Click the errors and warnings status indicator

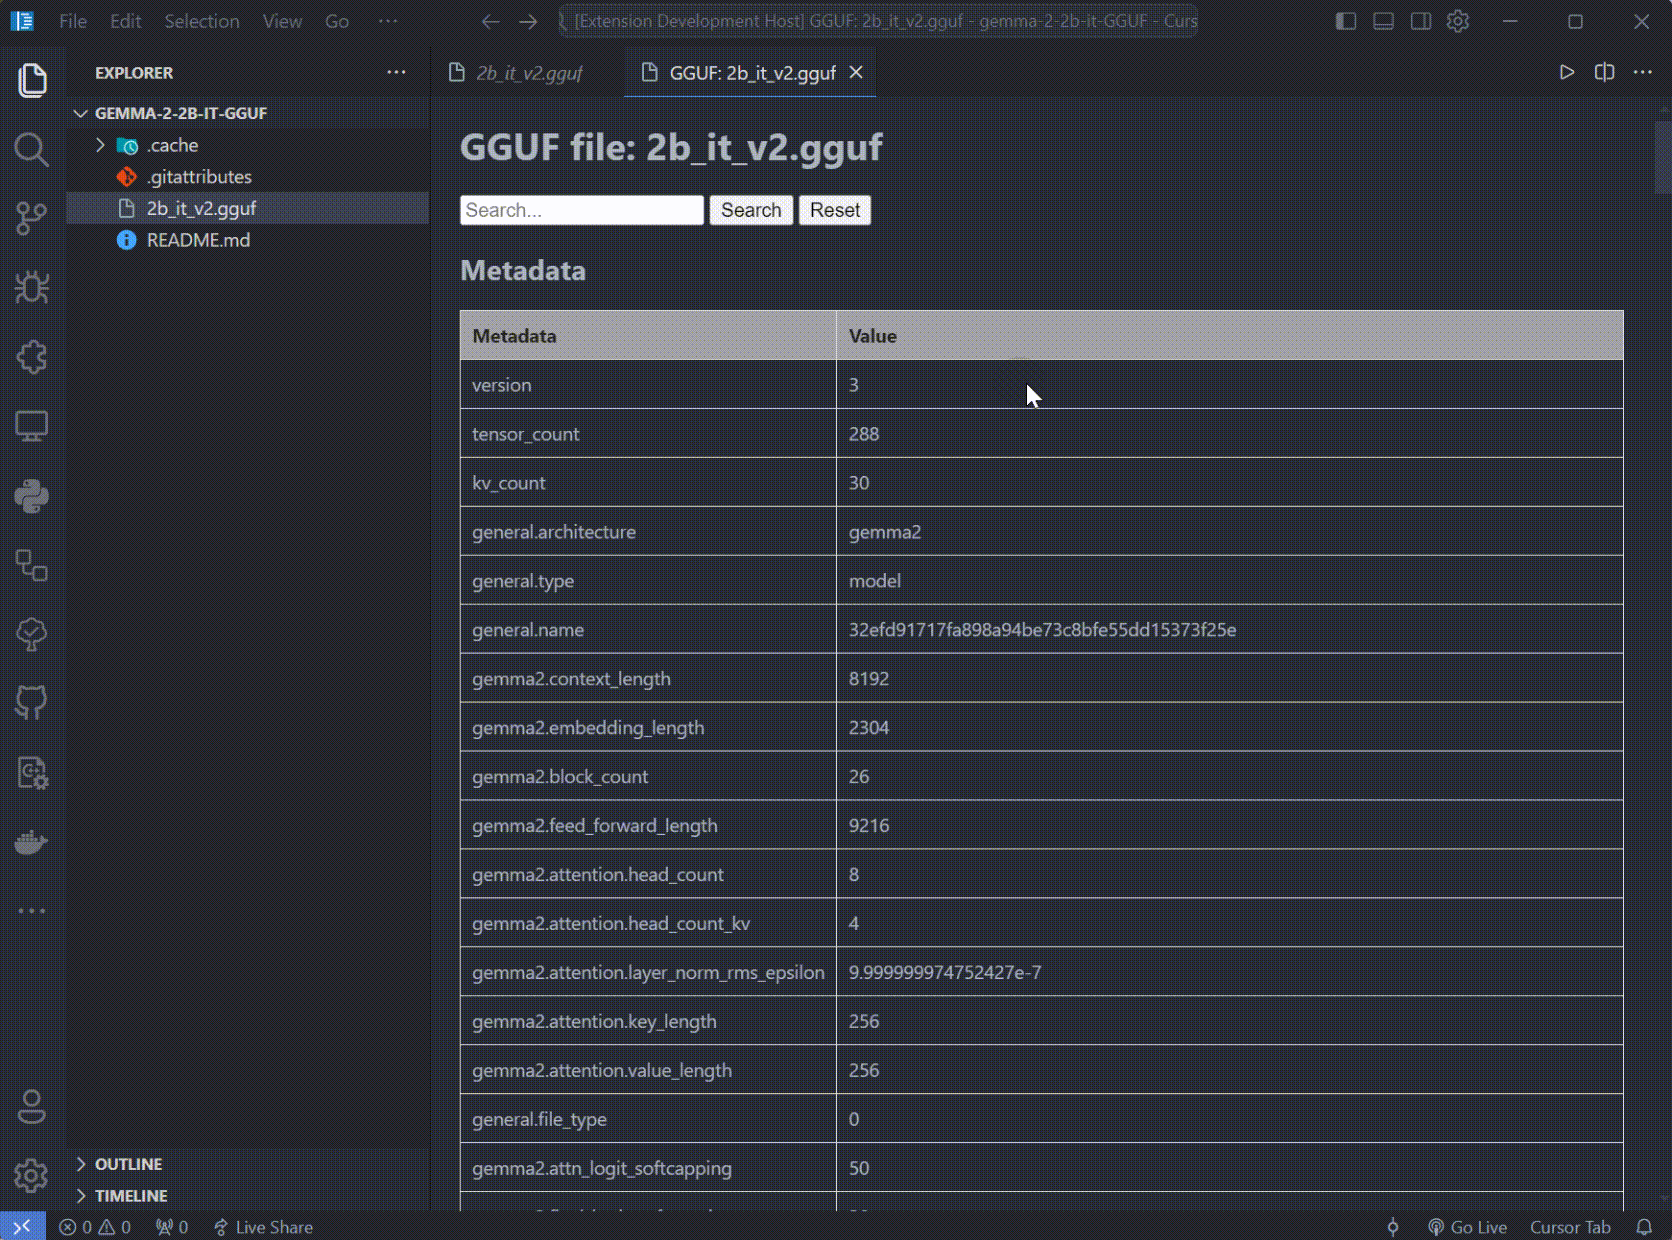[95, 1227]
